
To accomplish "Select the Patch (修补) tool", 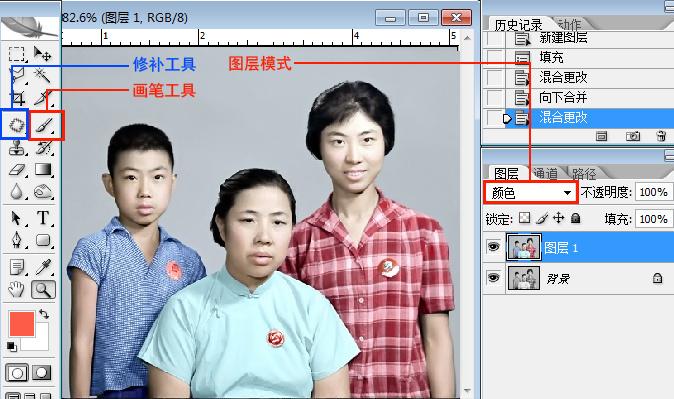I will (16, 125).
